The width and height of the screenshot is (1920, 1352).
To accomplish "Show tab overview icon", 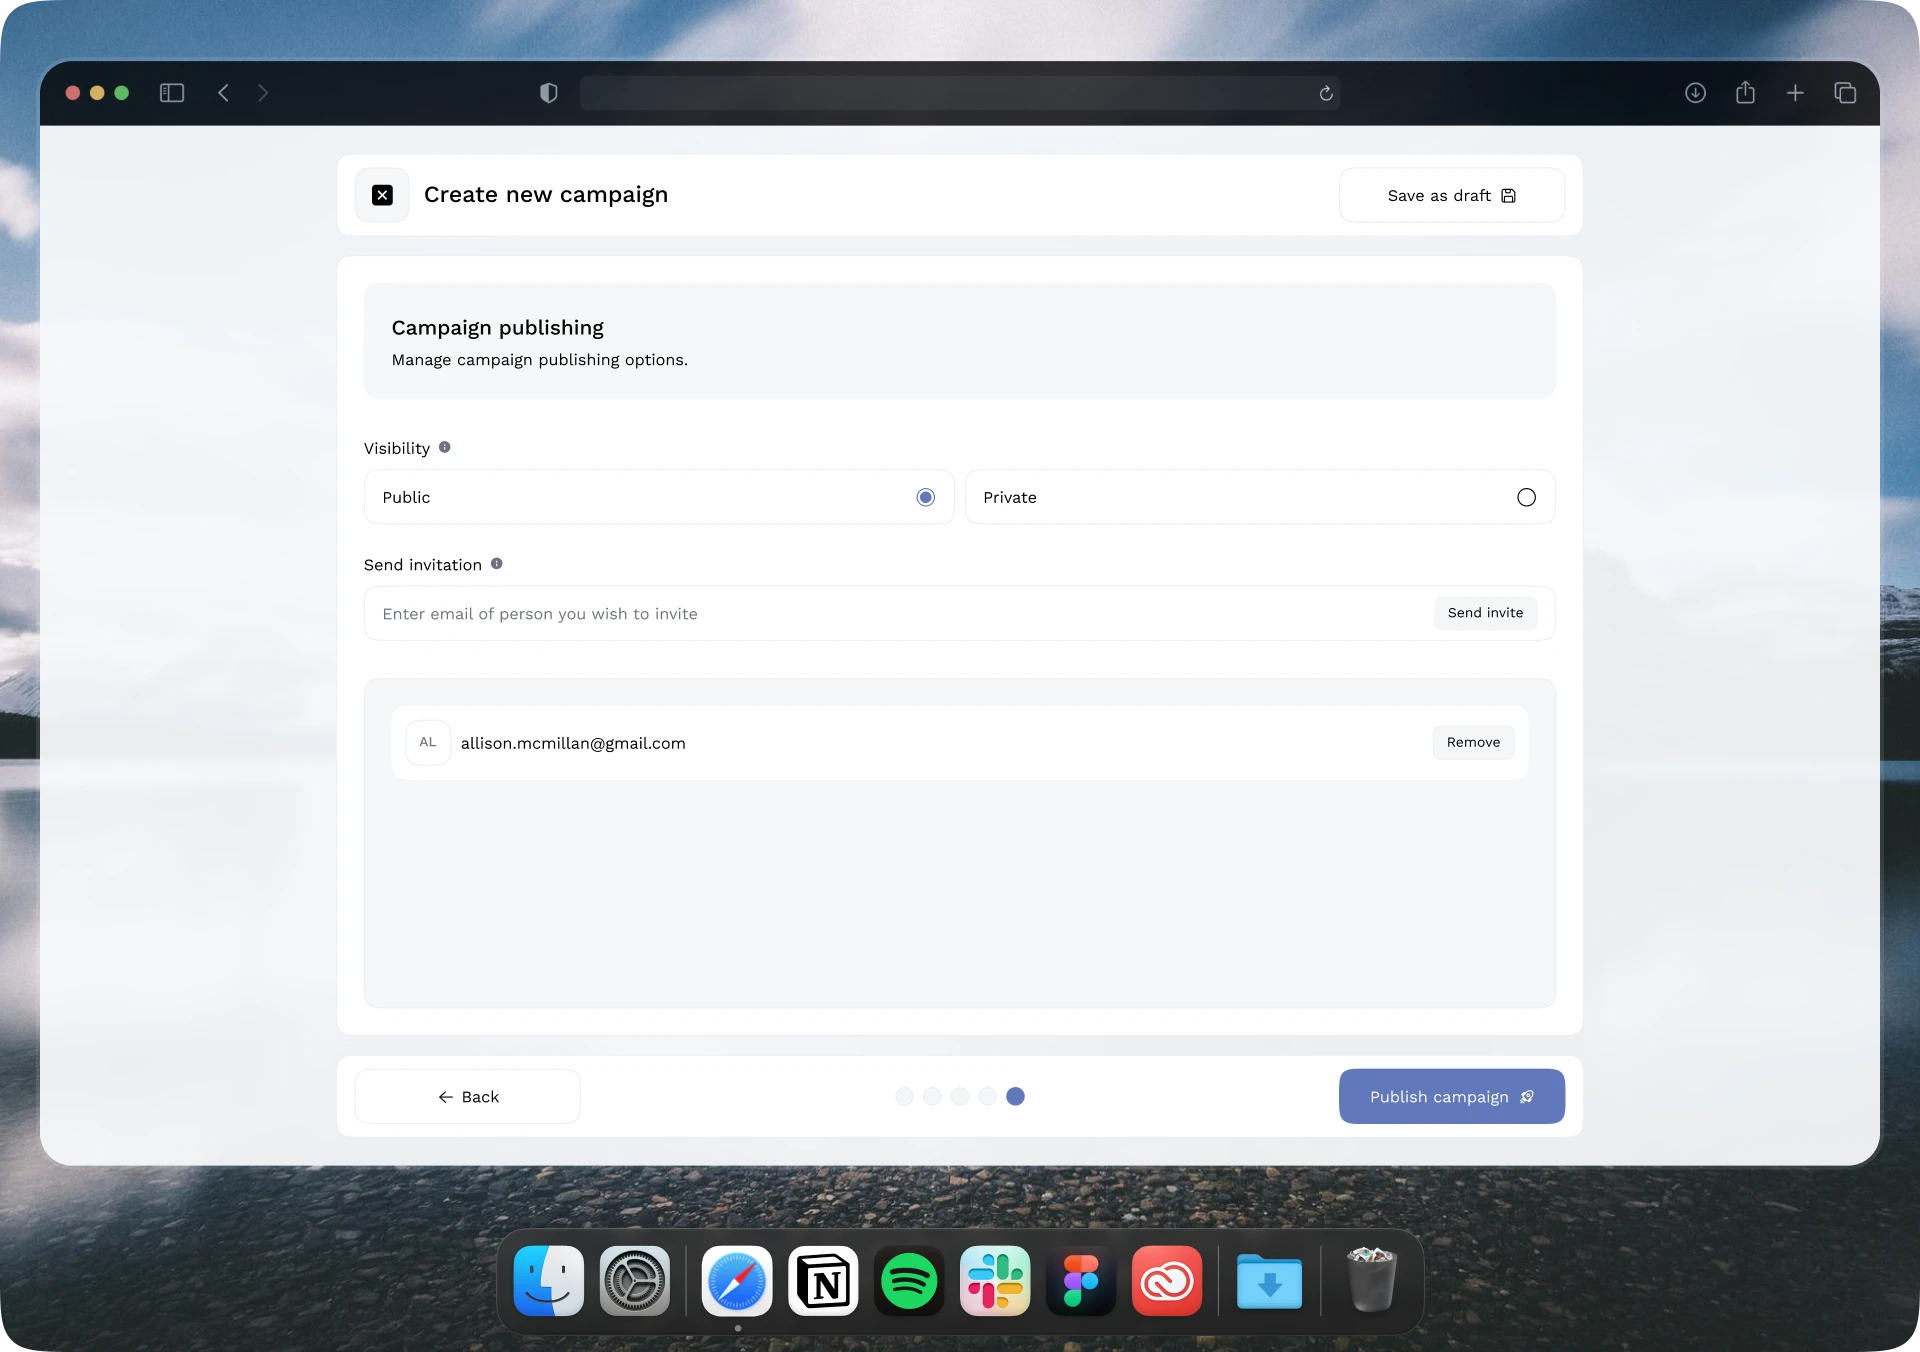I will [1845, 93].
